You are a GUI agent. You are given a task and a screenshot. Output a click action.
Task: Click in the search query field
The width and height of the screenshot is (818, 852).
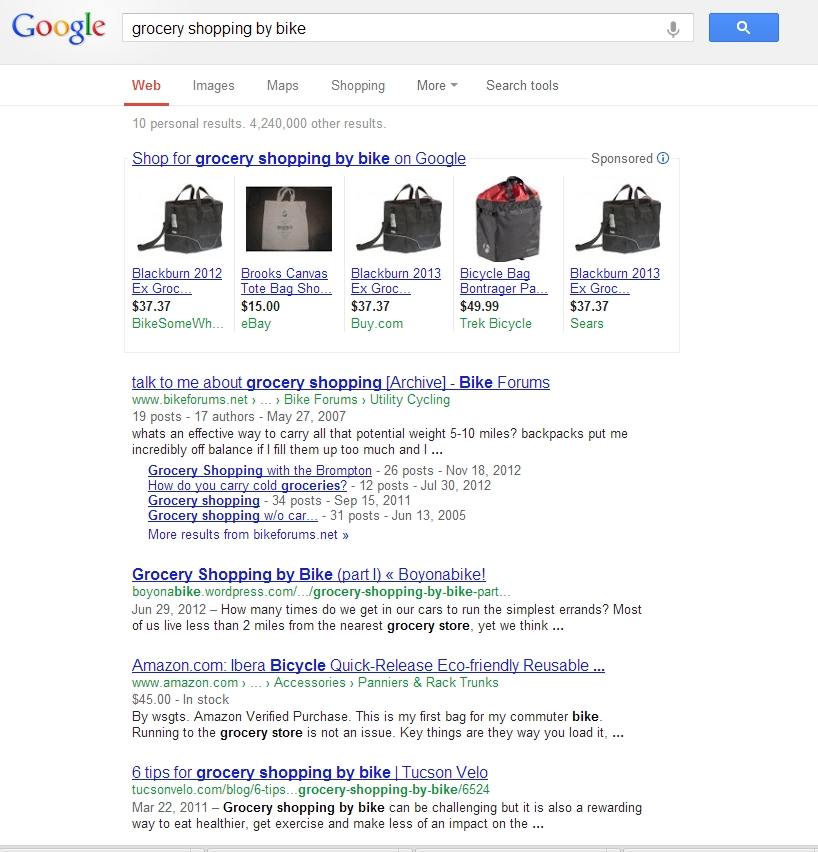[x=391, y=28]
